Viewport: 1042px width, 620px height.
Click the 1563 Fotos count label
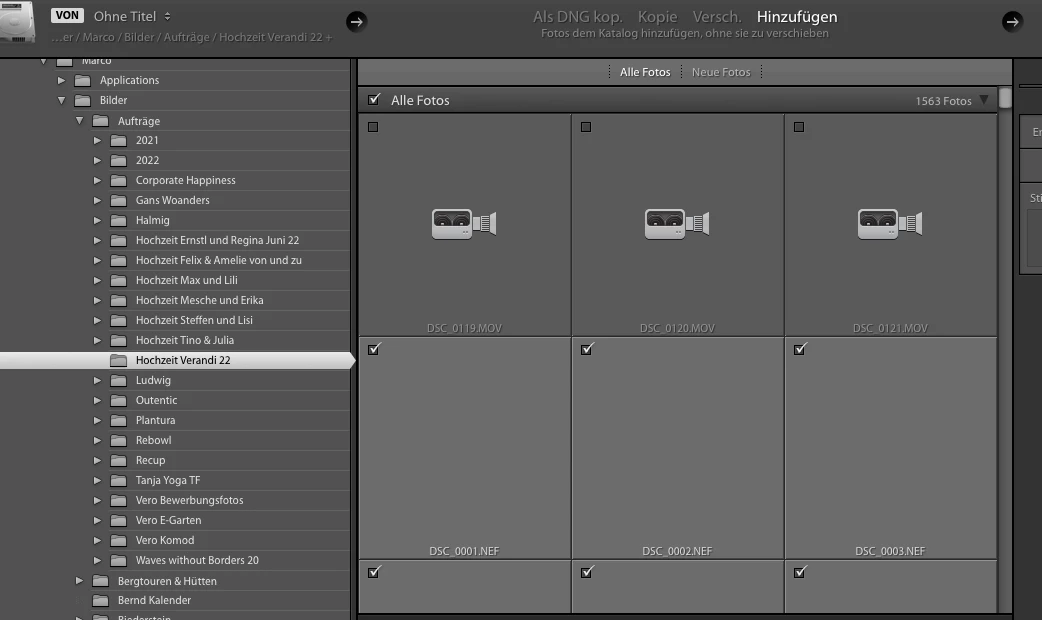coord(943,101)
